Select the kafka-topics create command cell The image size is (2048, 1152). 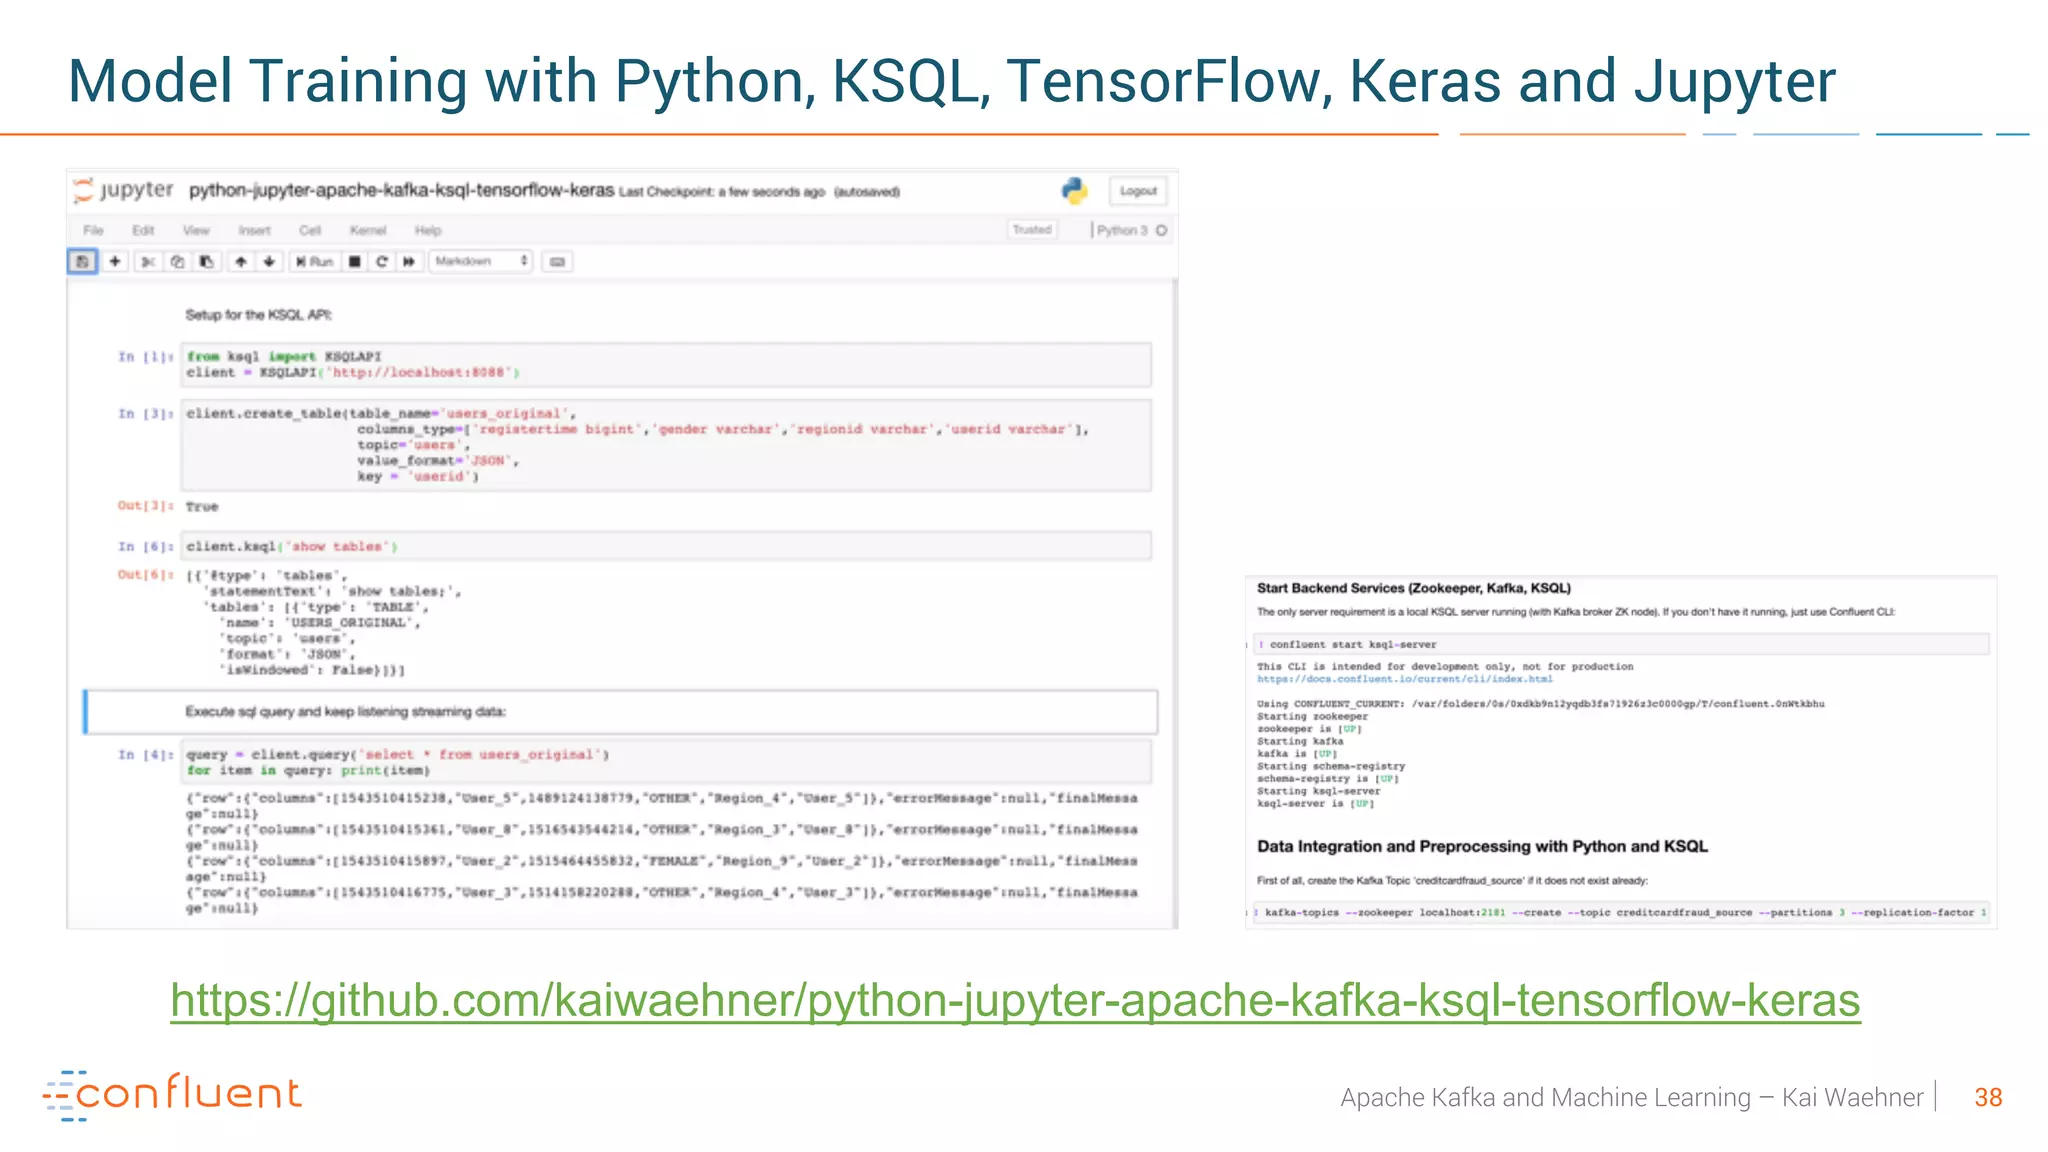[1621, 913]
